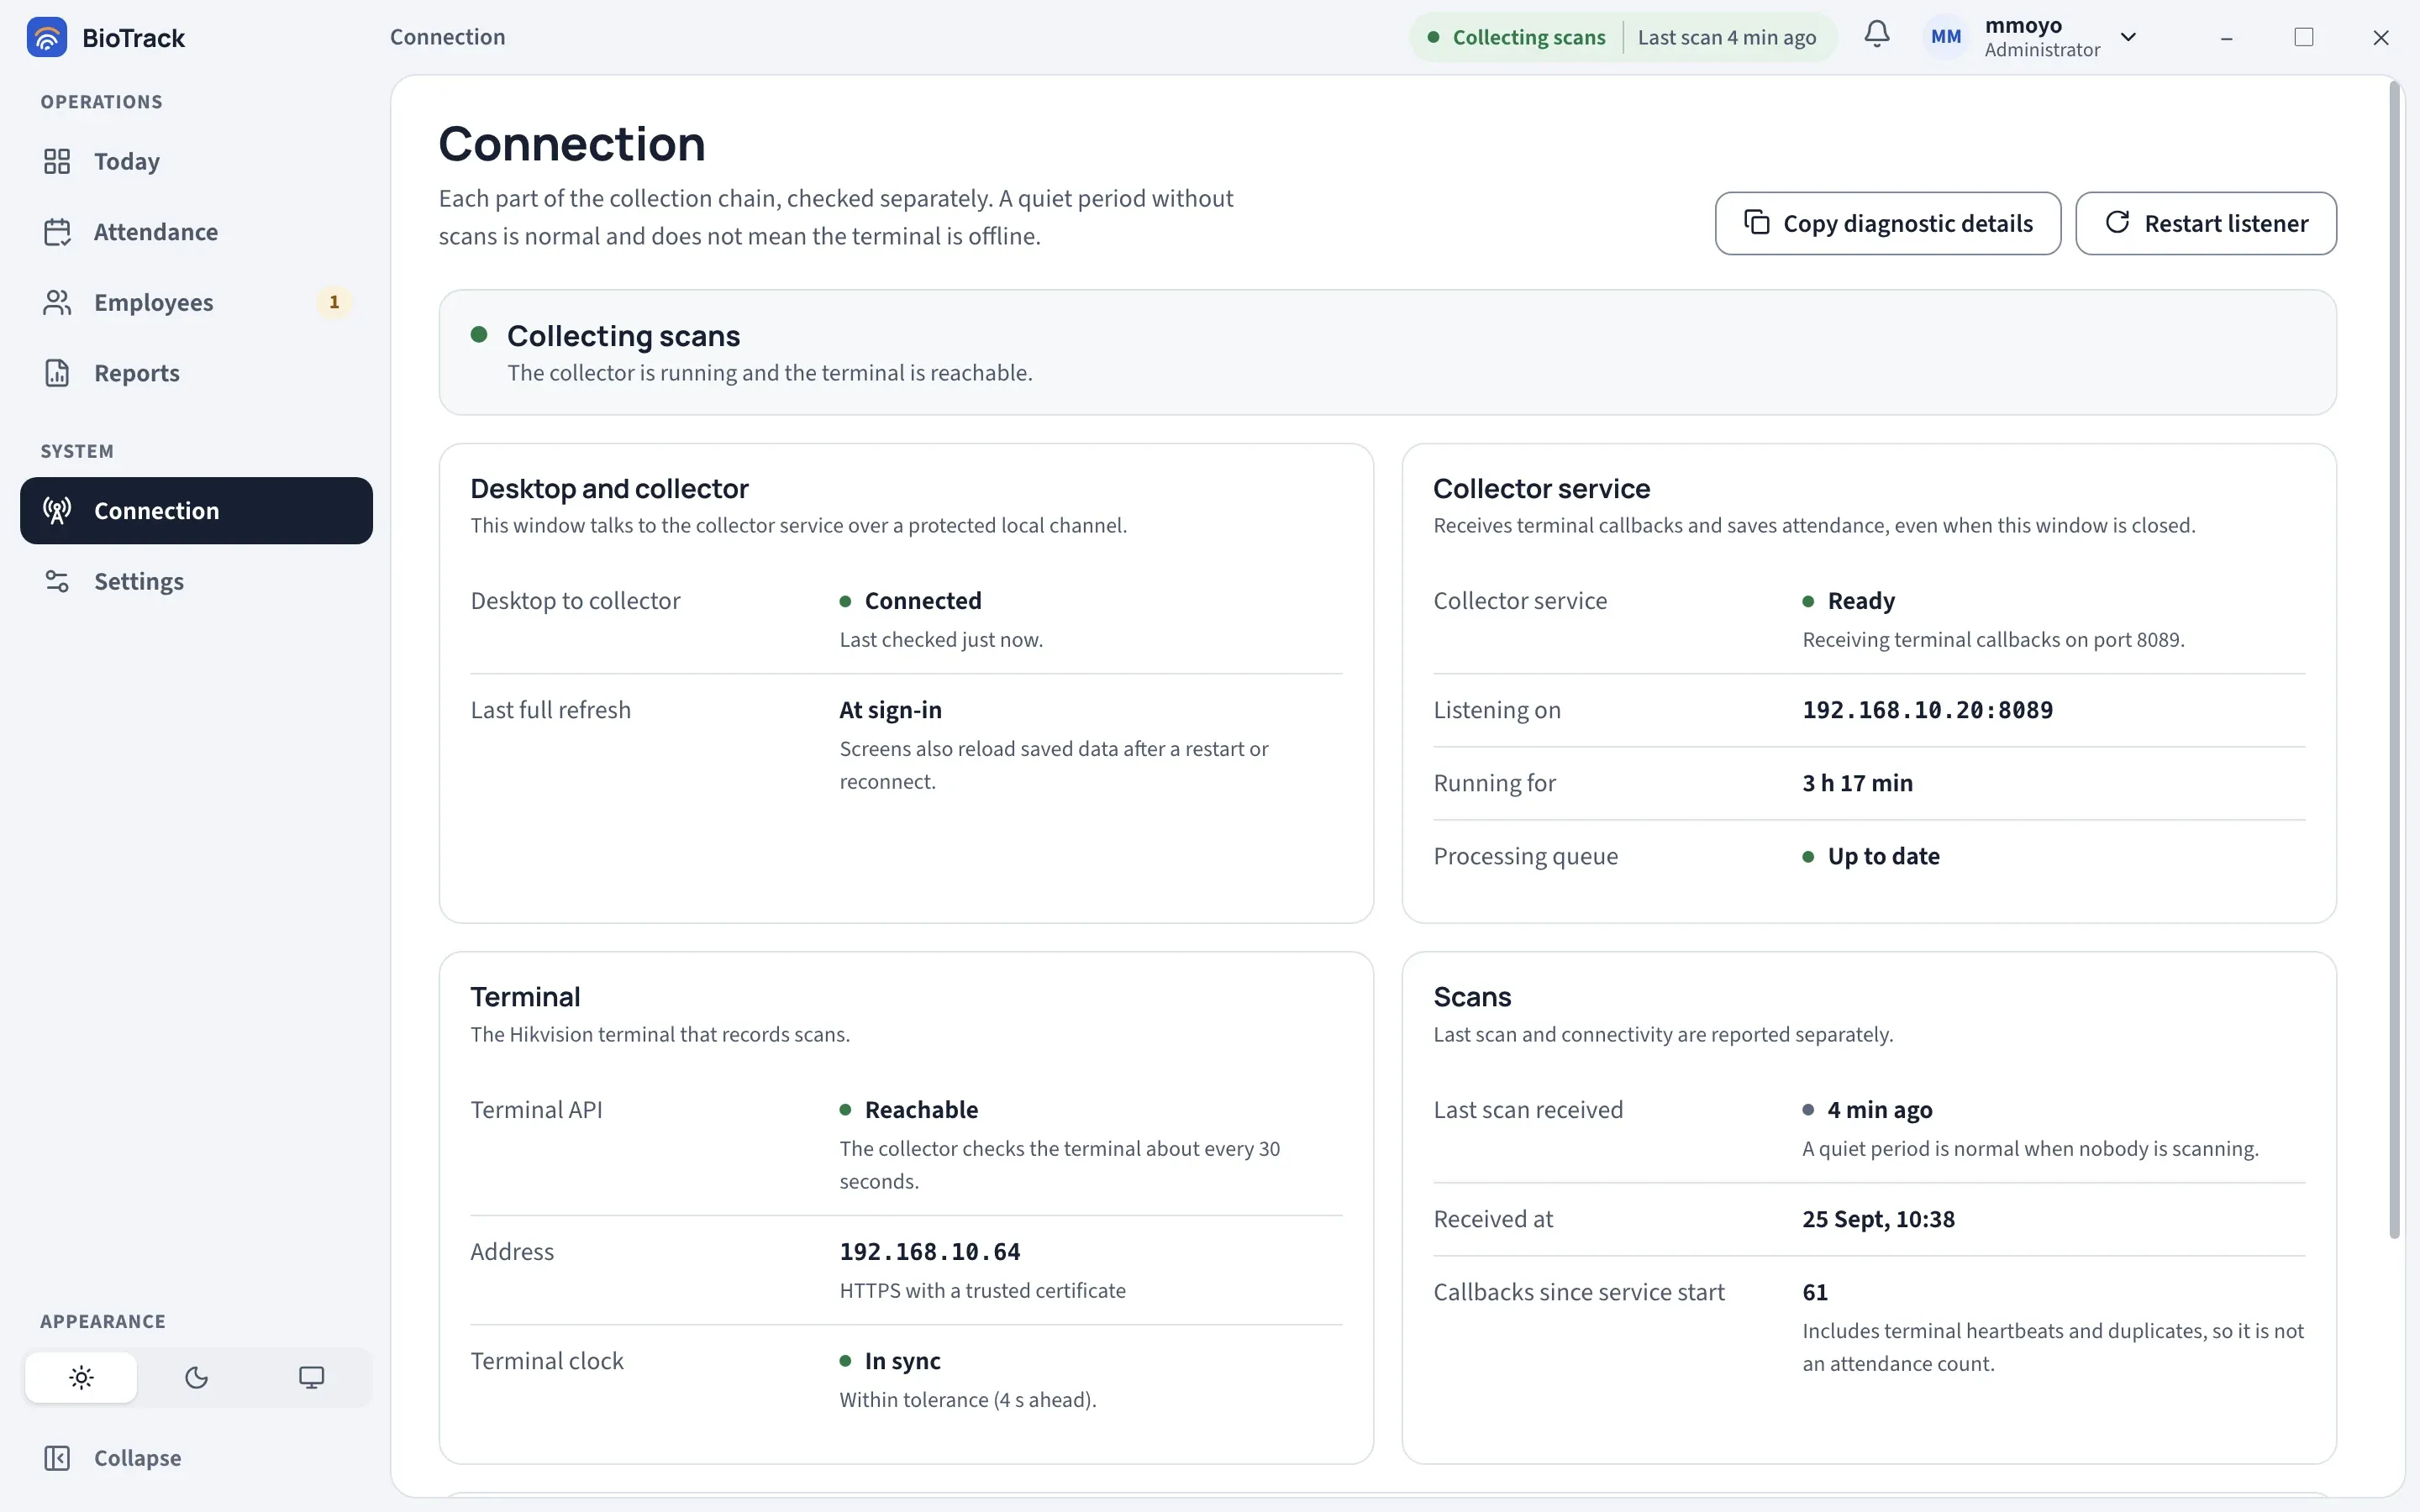
Task: Click the '25 Sept, 10:38' received time
Action: click(x=1878, y=1219)
